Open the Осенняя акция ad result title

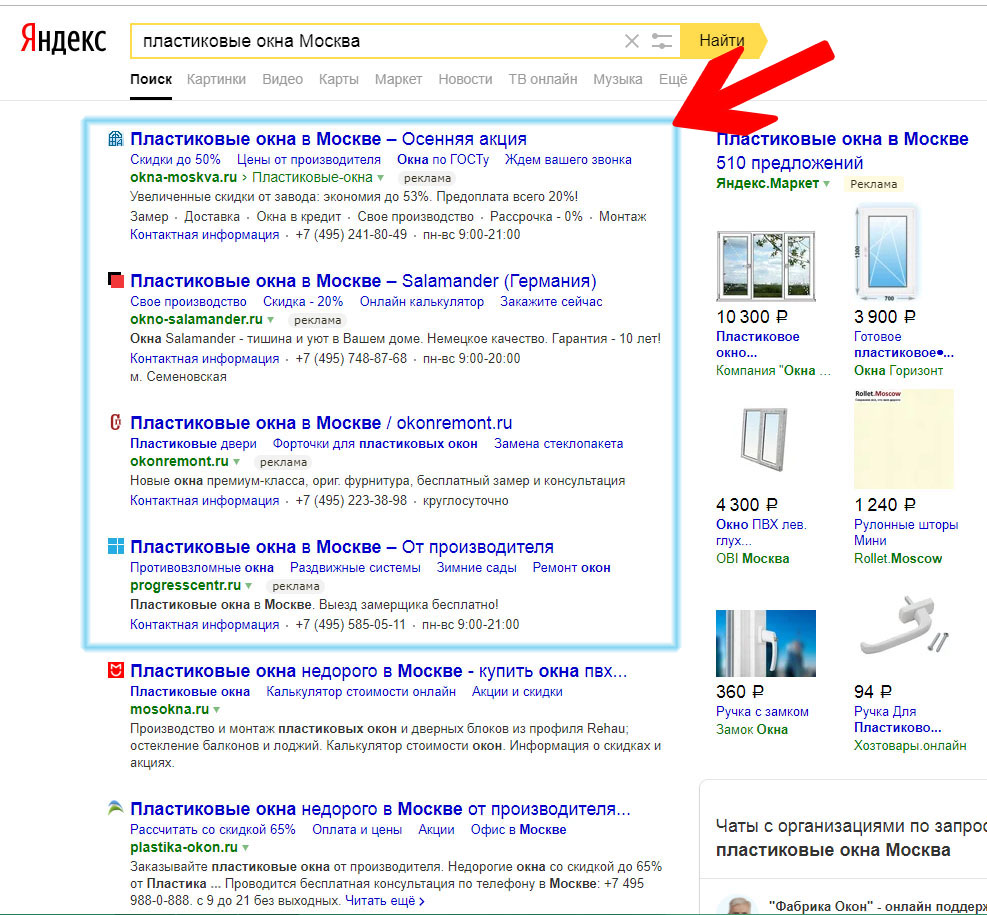(x=328, y=138)
